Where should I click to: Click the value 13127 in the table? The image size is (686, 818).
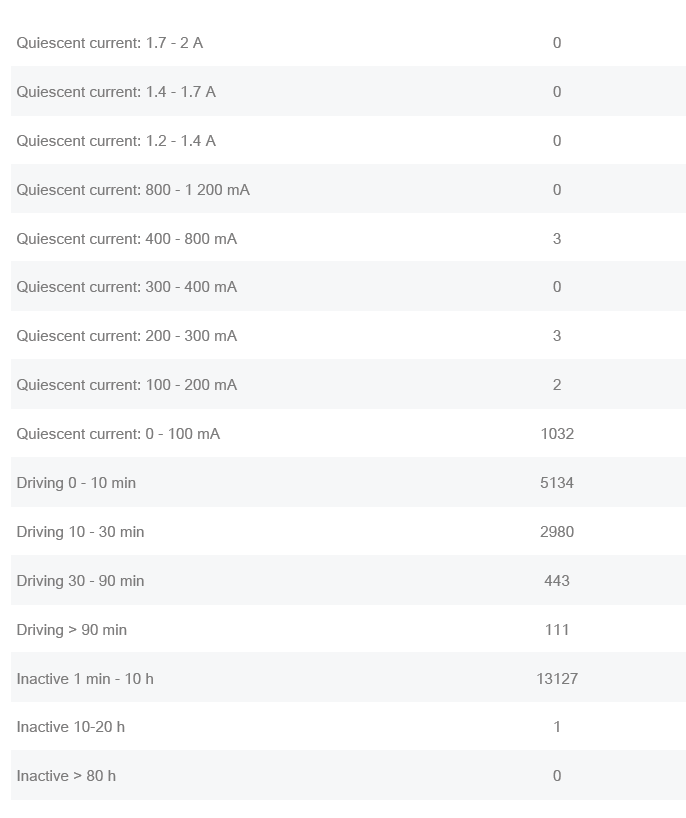557,679
